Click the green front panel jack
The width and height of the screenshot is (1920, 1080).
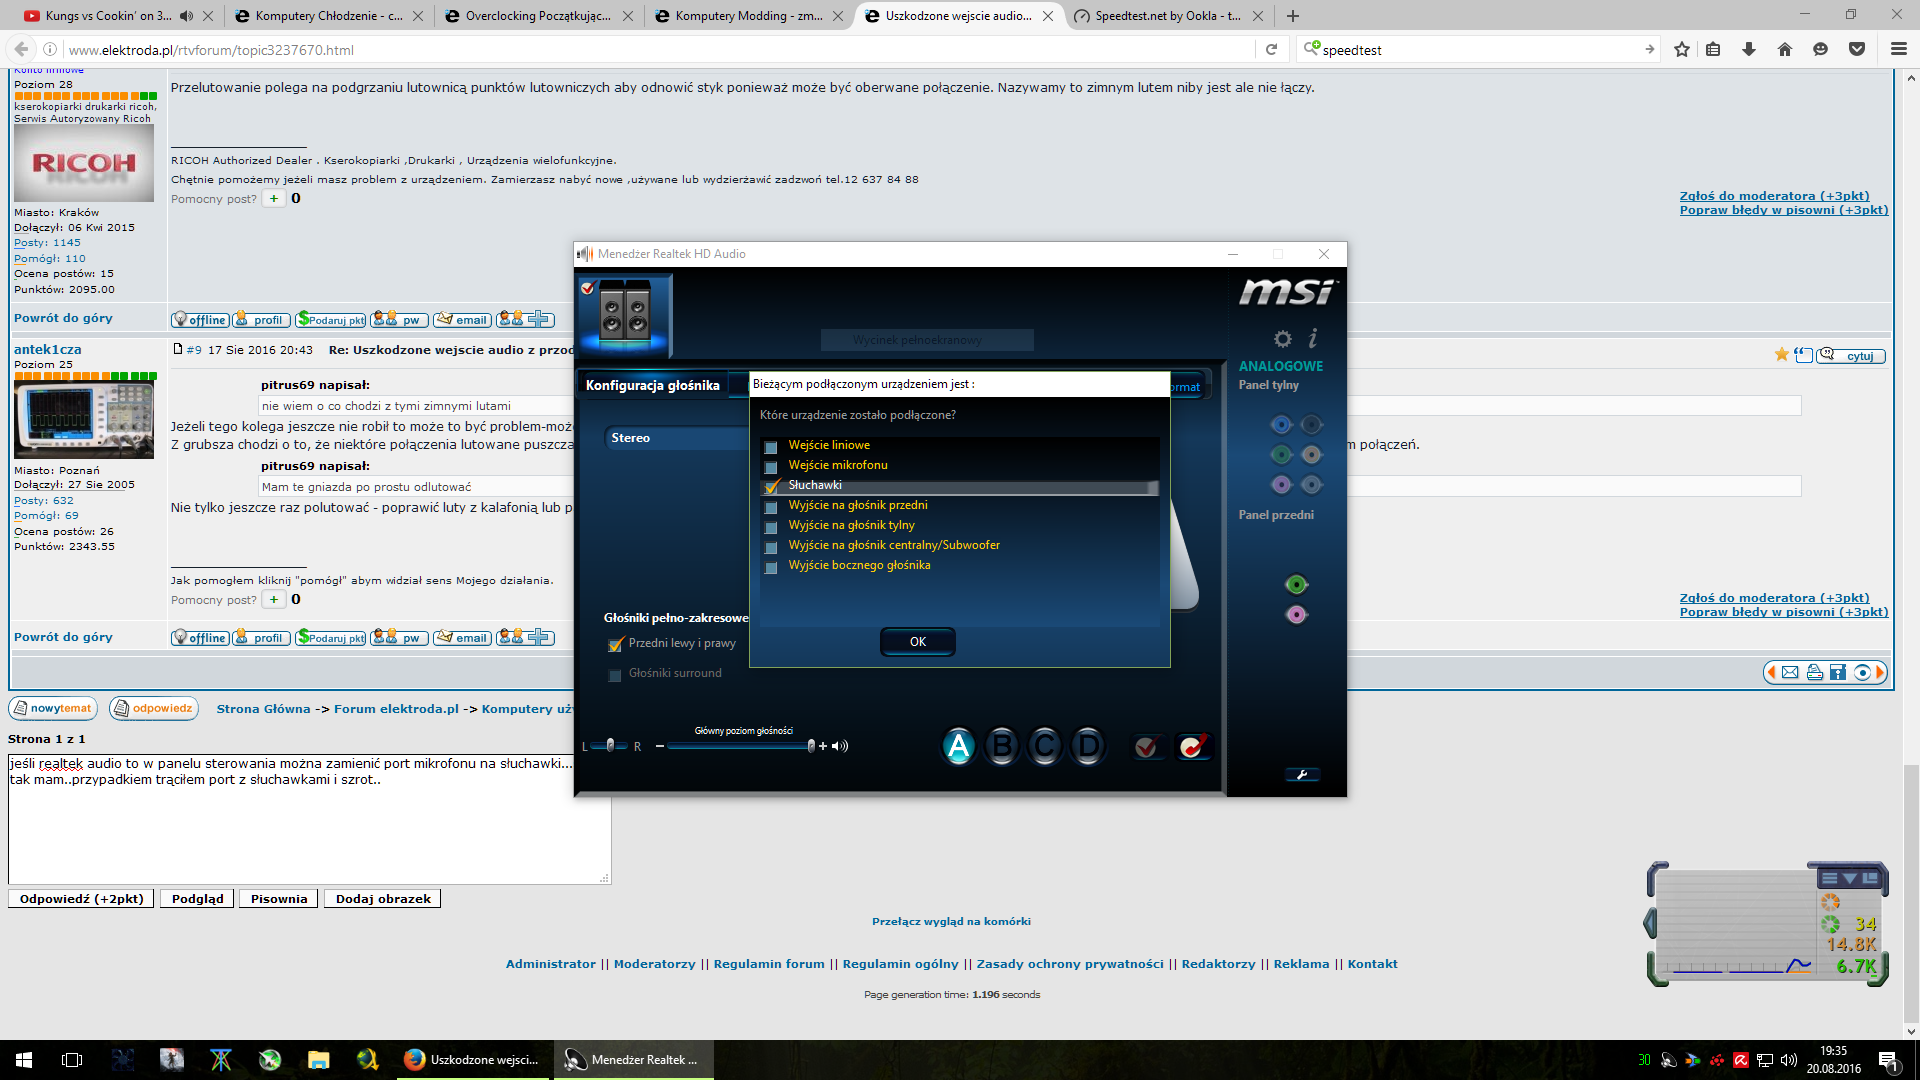pyautogui.click(x=1296, y=585)
